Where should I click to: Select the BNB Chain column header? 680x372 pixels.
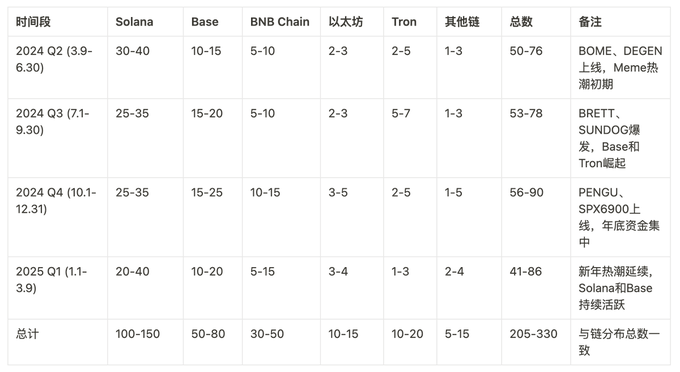pyautogui.click(x=280, y=22)
